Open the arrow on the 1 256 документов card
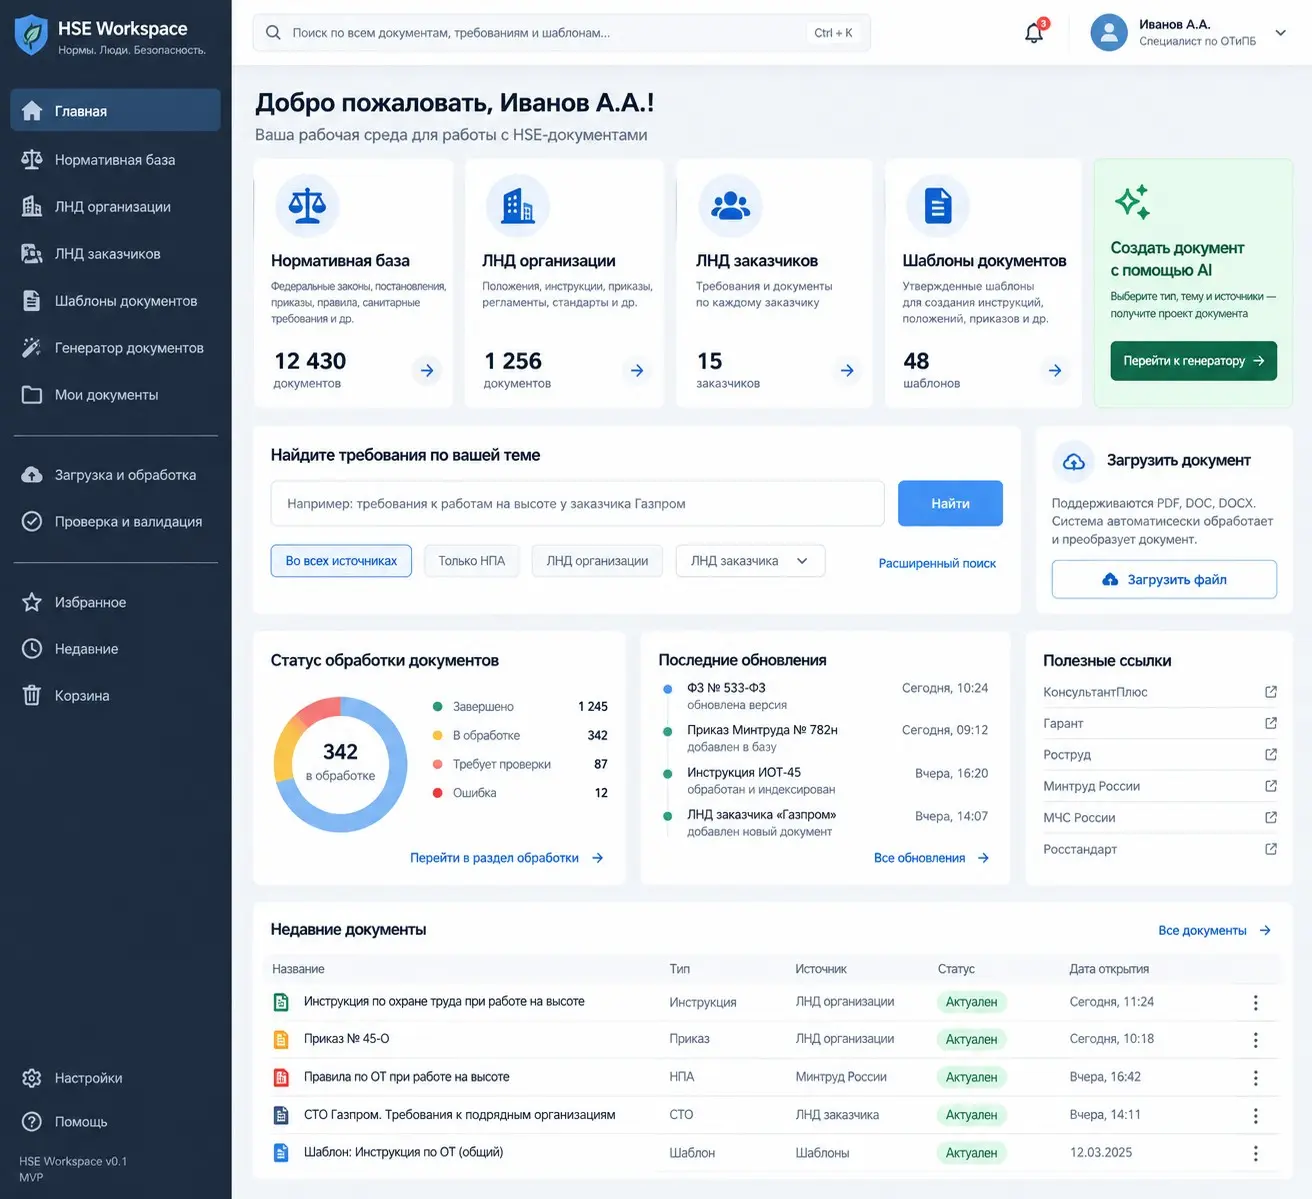 [637, 371]
